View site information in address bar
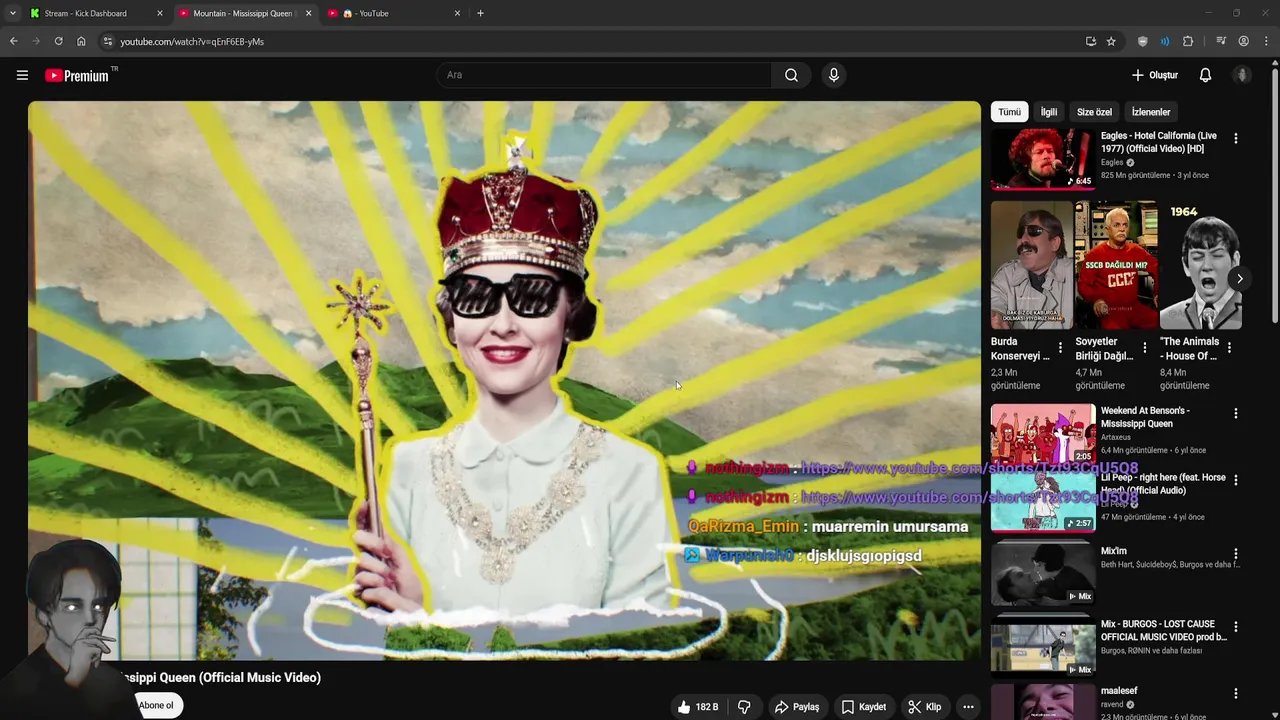Viewport: 1280px width, 720px height. pos(108,41)
